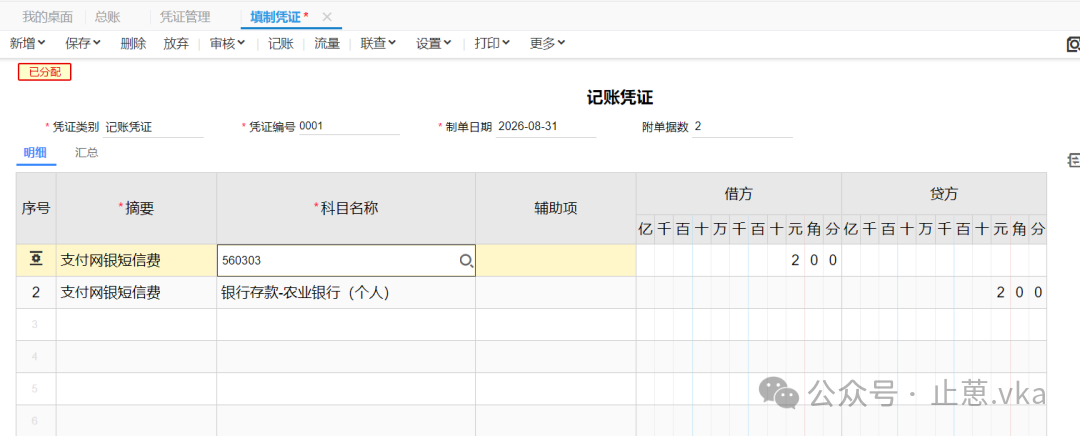The image size is (1080, 436).
Task: Click row 2 摘要 cell 支付网银短信费
Action: pos(136,293)
